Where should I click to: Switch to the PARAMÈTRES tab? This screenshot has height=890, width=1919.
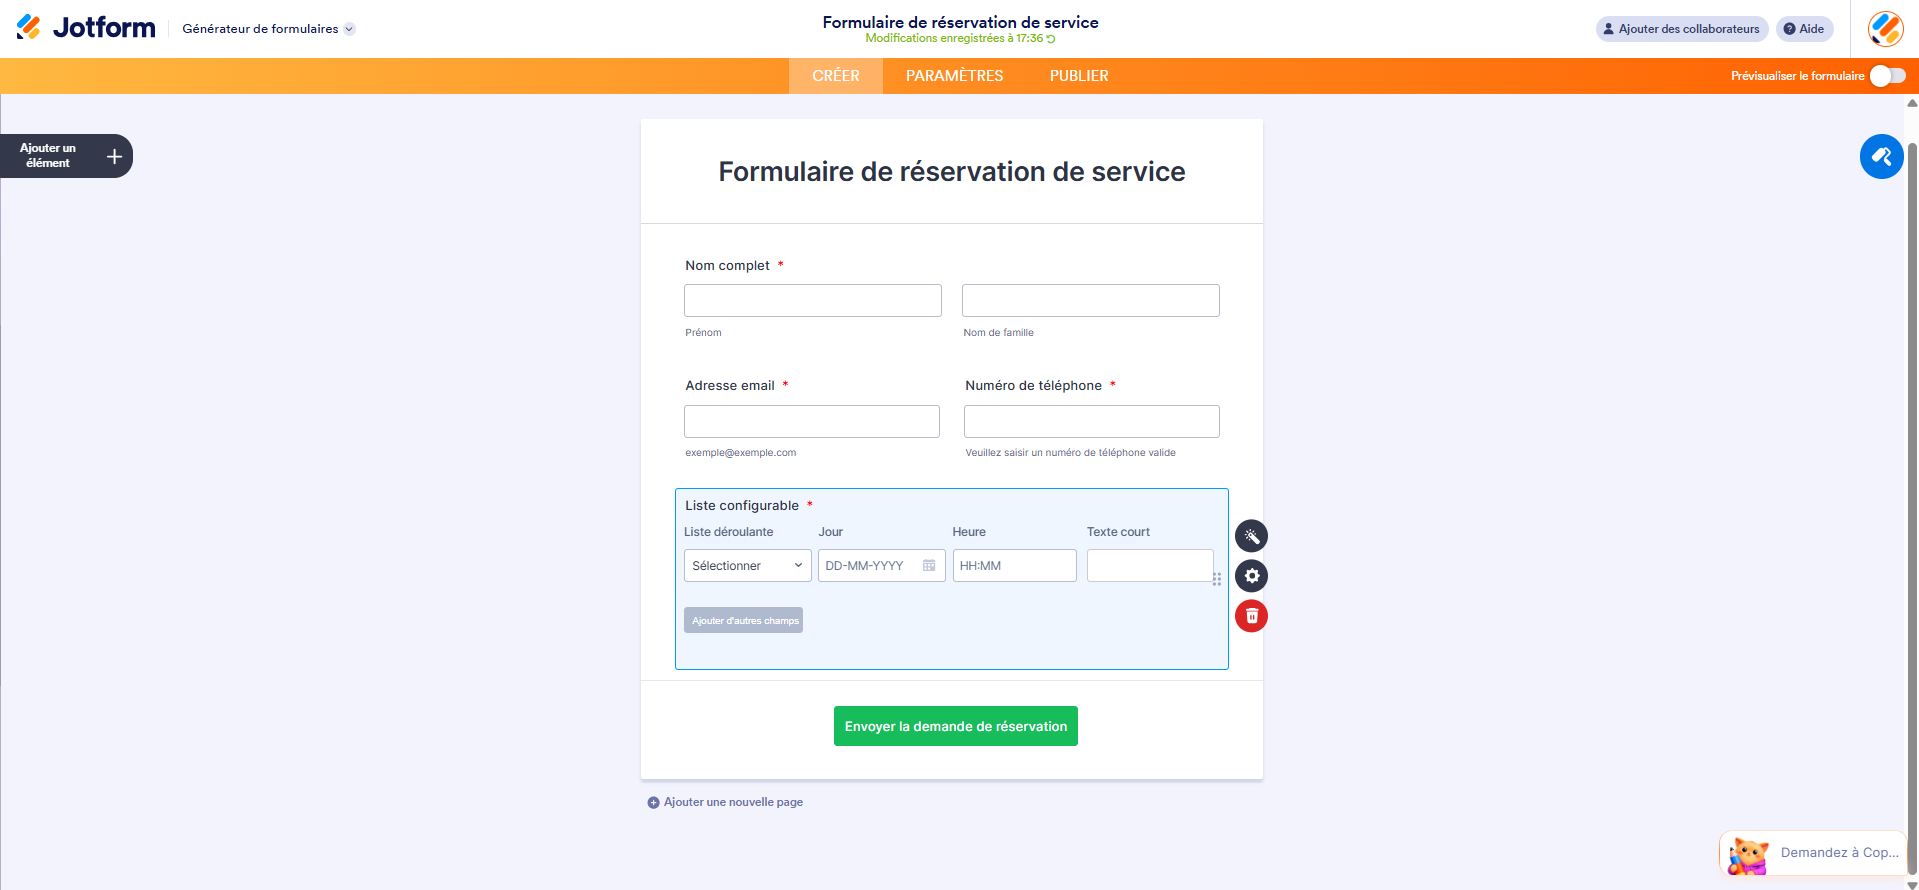coord(953,75)
